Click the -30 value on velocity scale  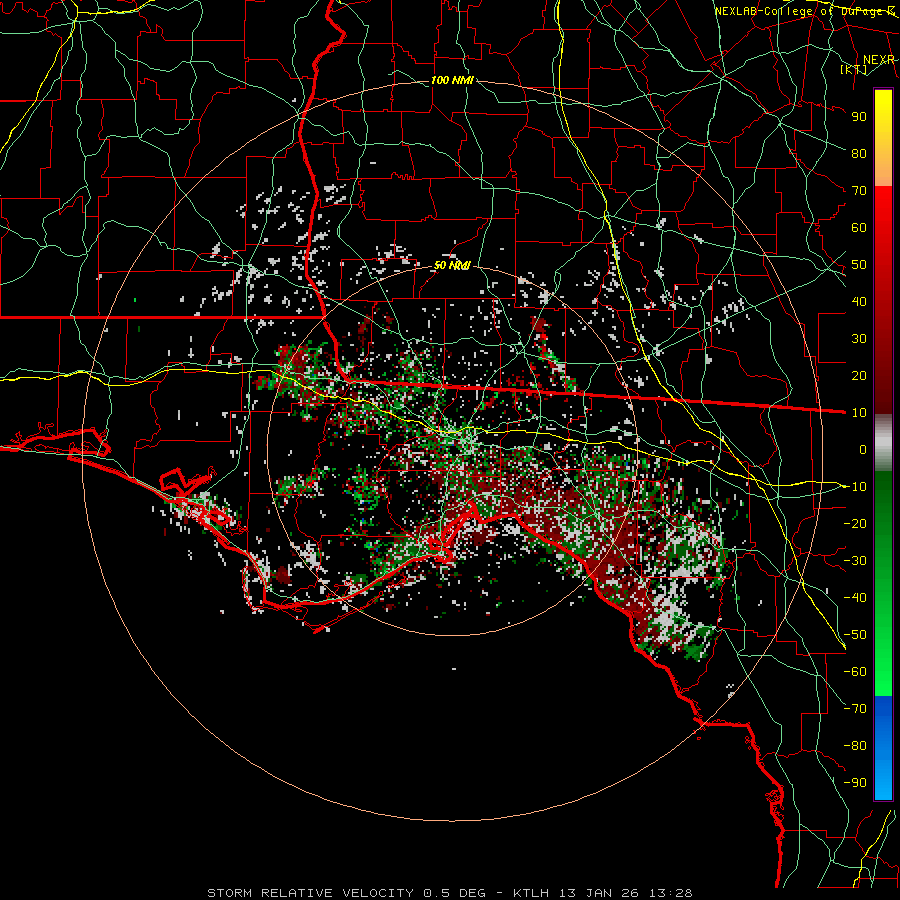pos(855,561)
